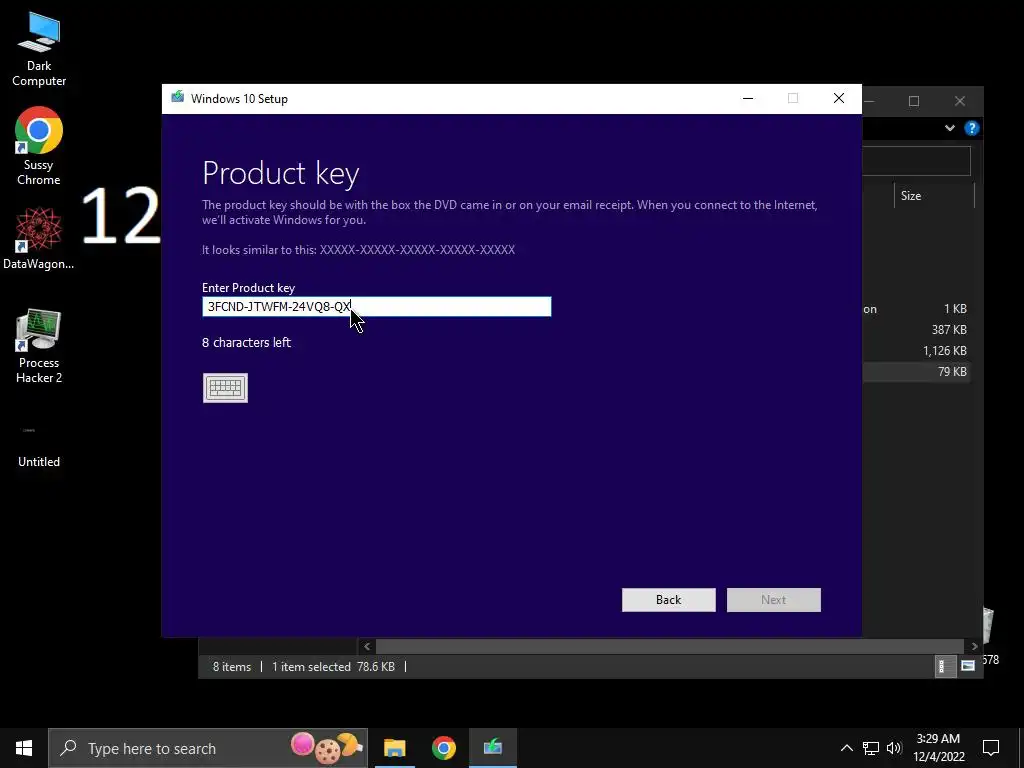Screen dimensions: 1024x768
Task: Select the 79 KB file row
Action: click(916, 372)
